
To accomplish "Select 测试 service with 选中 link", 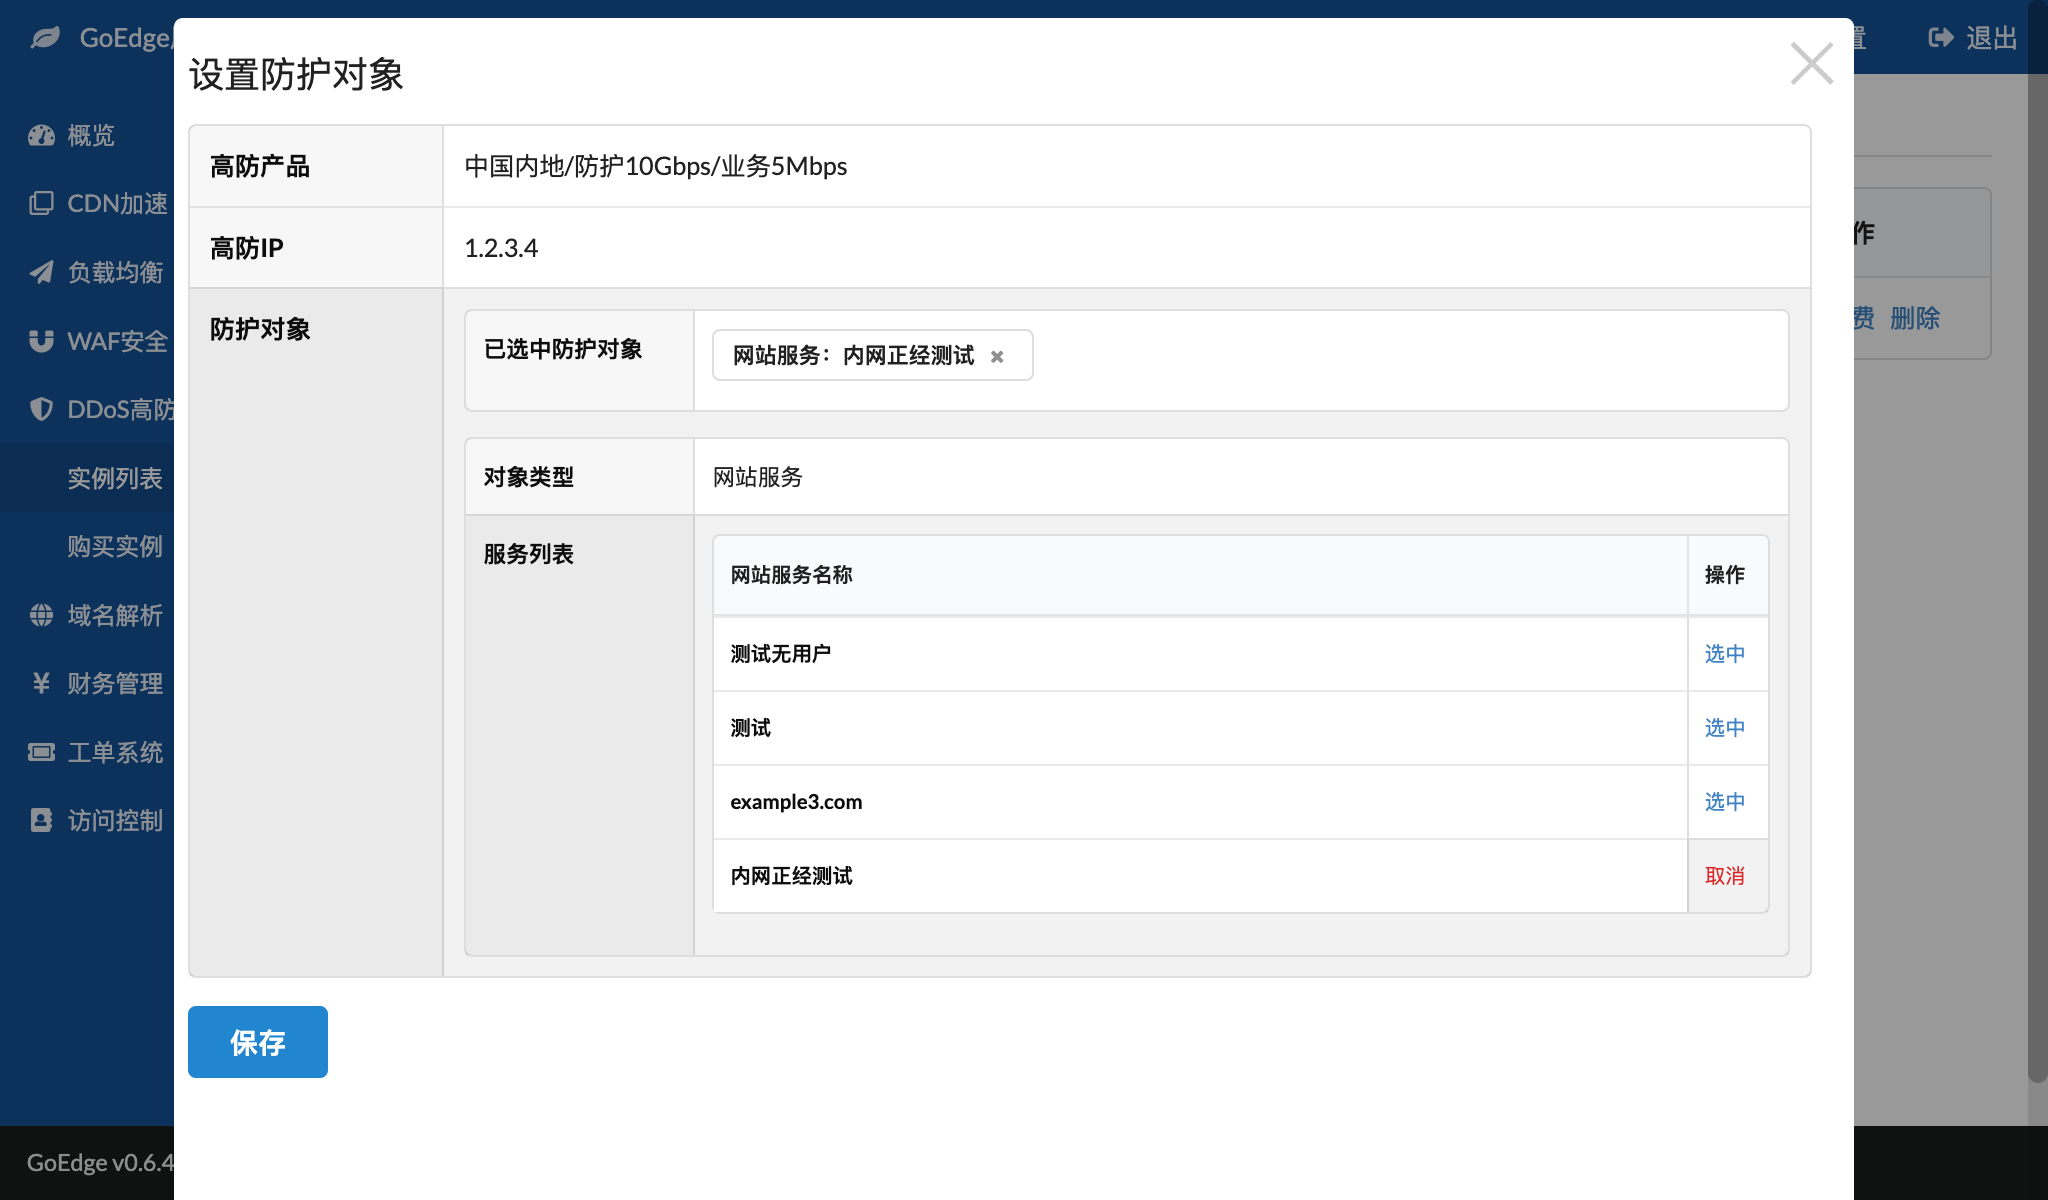I will point(1725,728).
